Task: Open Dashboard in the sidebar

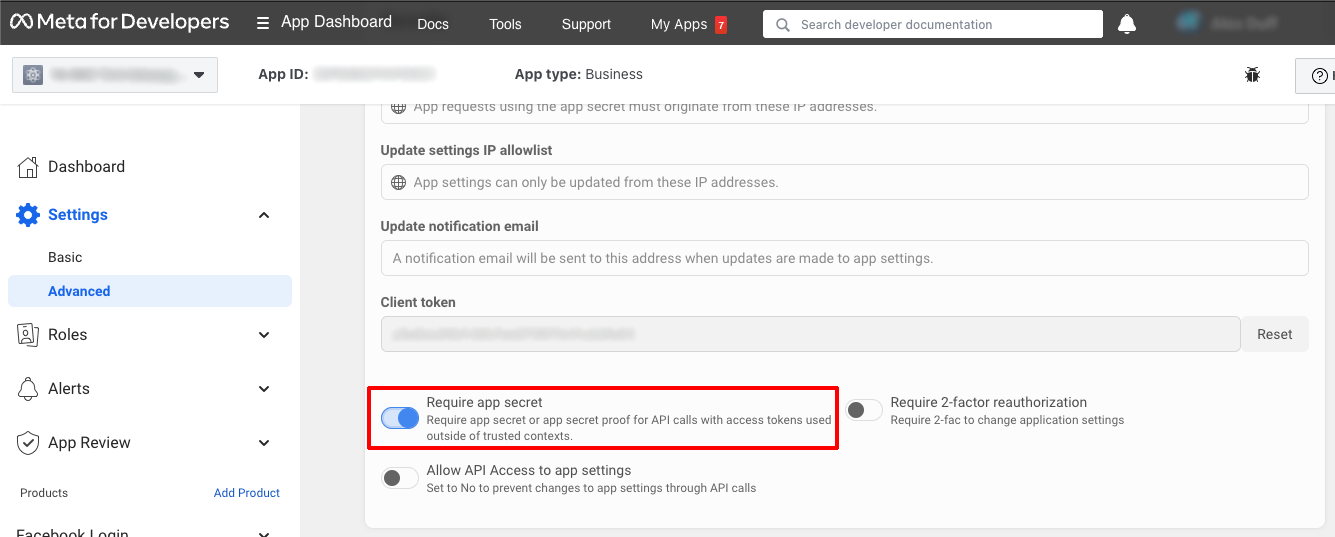Action: click(x=86, y=167)
